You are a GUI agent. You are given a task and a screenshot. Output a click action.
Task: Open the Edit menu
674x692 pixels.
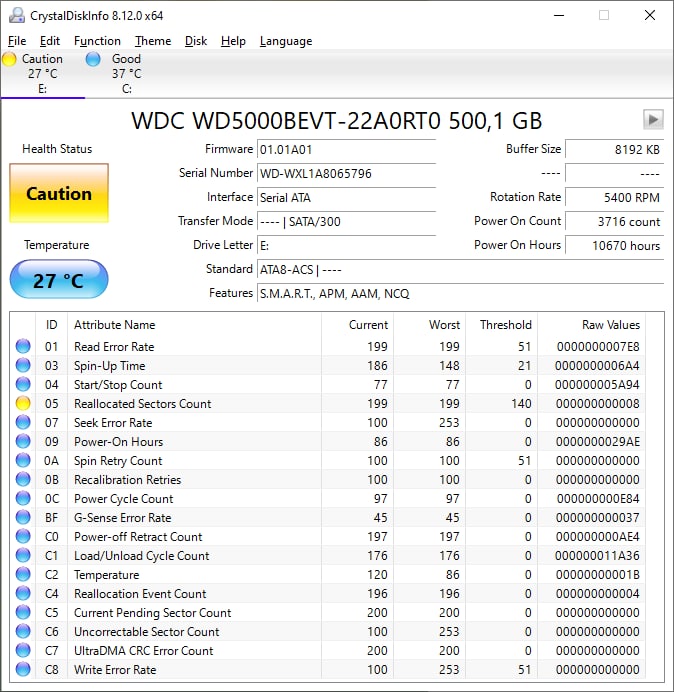tap(49, 41)
